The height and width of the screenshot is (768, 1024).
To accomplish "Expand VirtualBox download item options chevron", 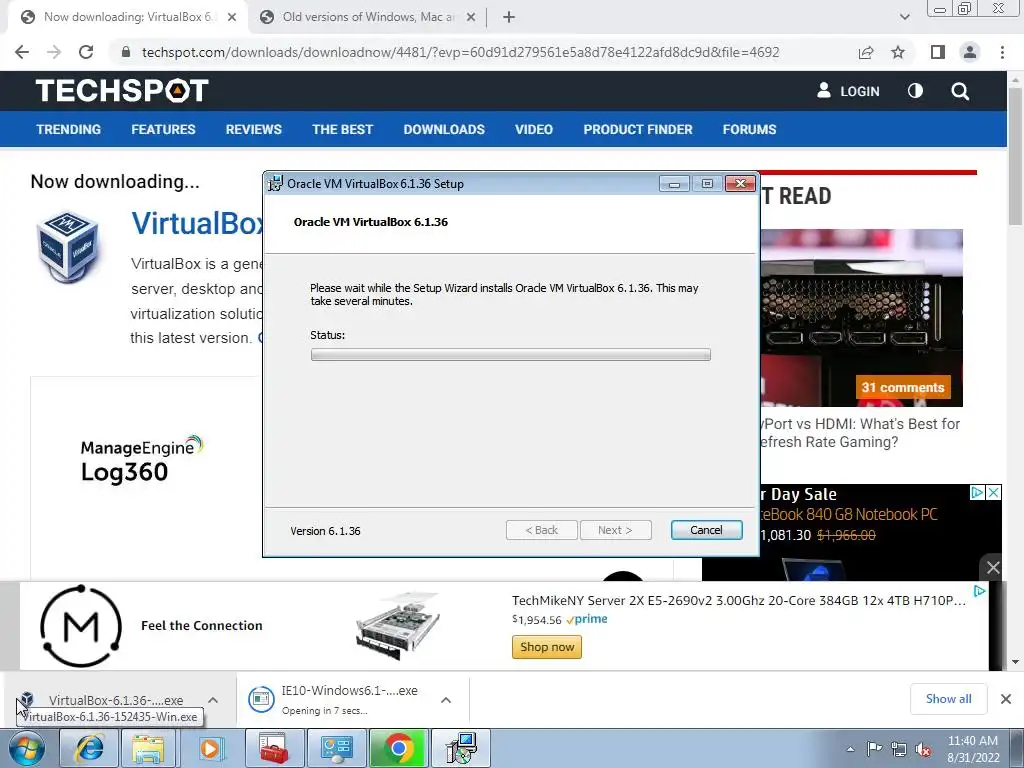I will point(213,700).
